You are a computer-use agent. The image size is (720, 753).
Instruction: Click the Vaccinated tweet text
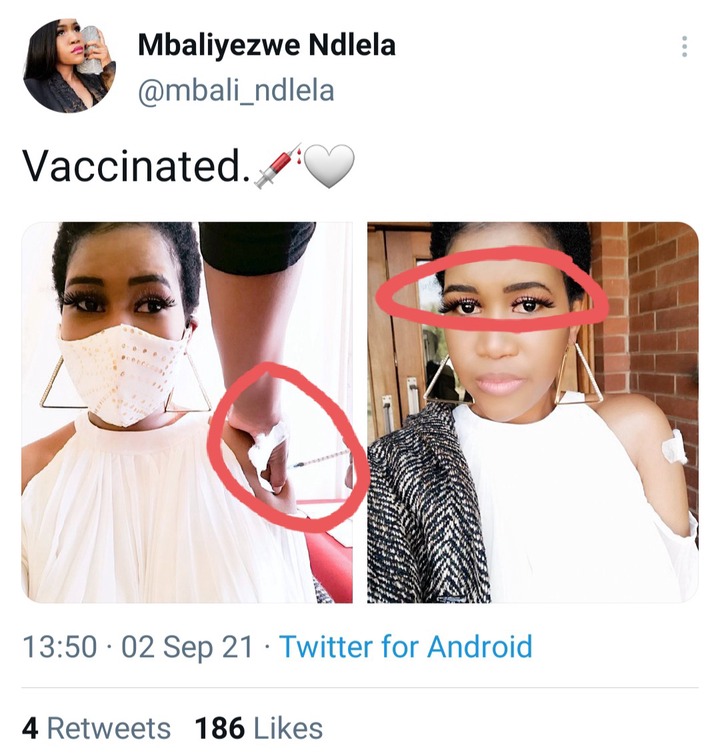click(136, 166)
